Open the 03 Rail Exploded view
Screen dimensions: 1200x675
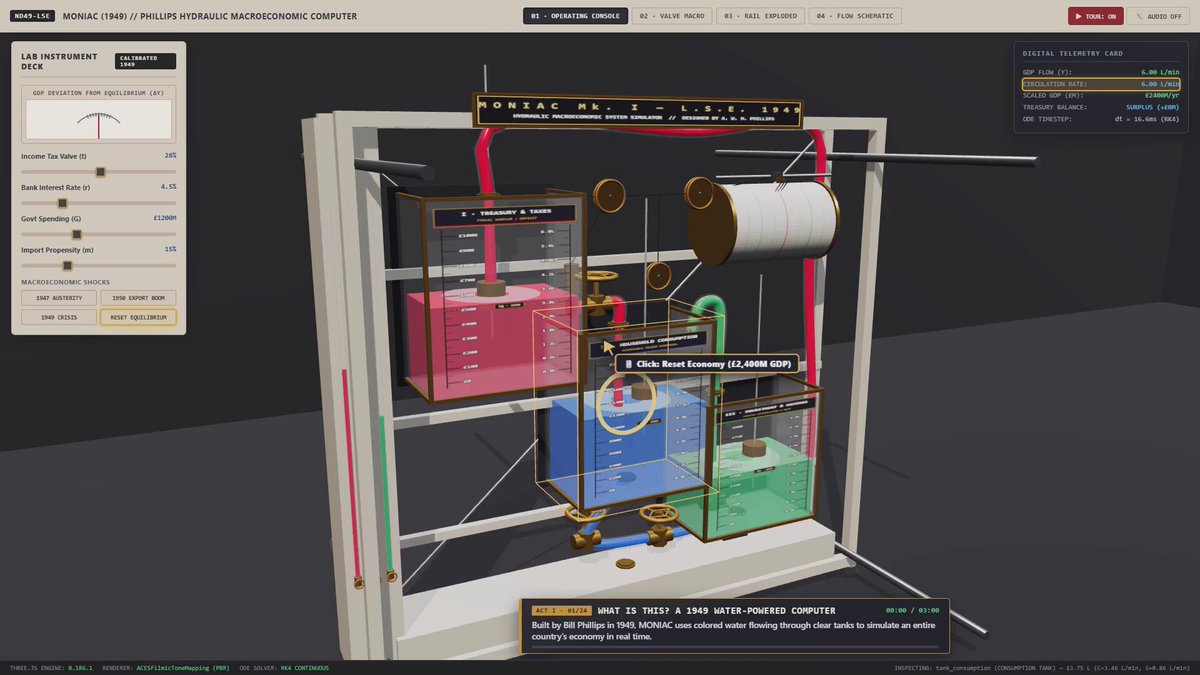(760, 16)
